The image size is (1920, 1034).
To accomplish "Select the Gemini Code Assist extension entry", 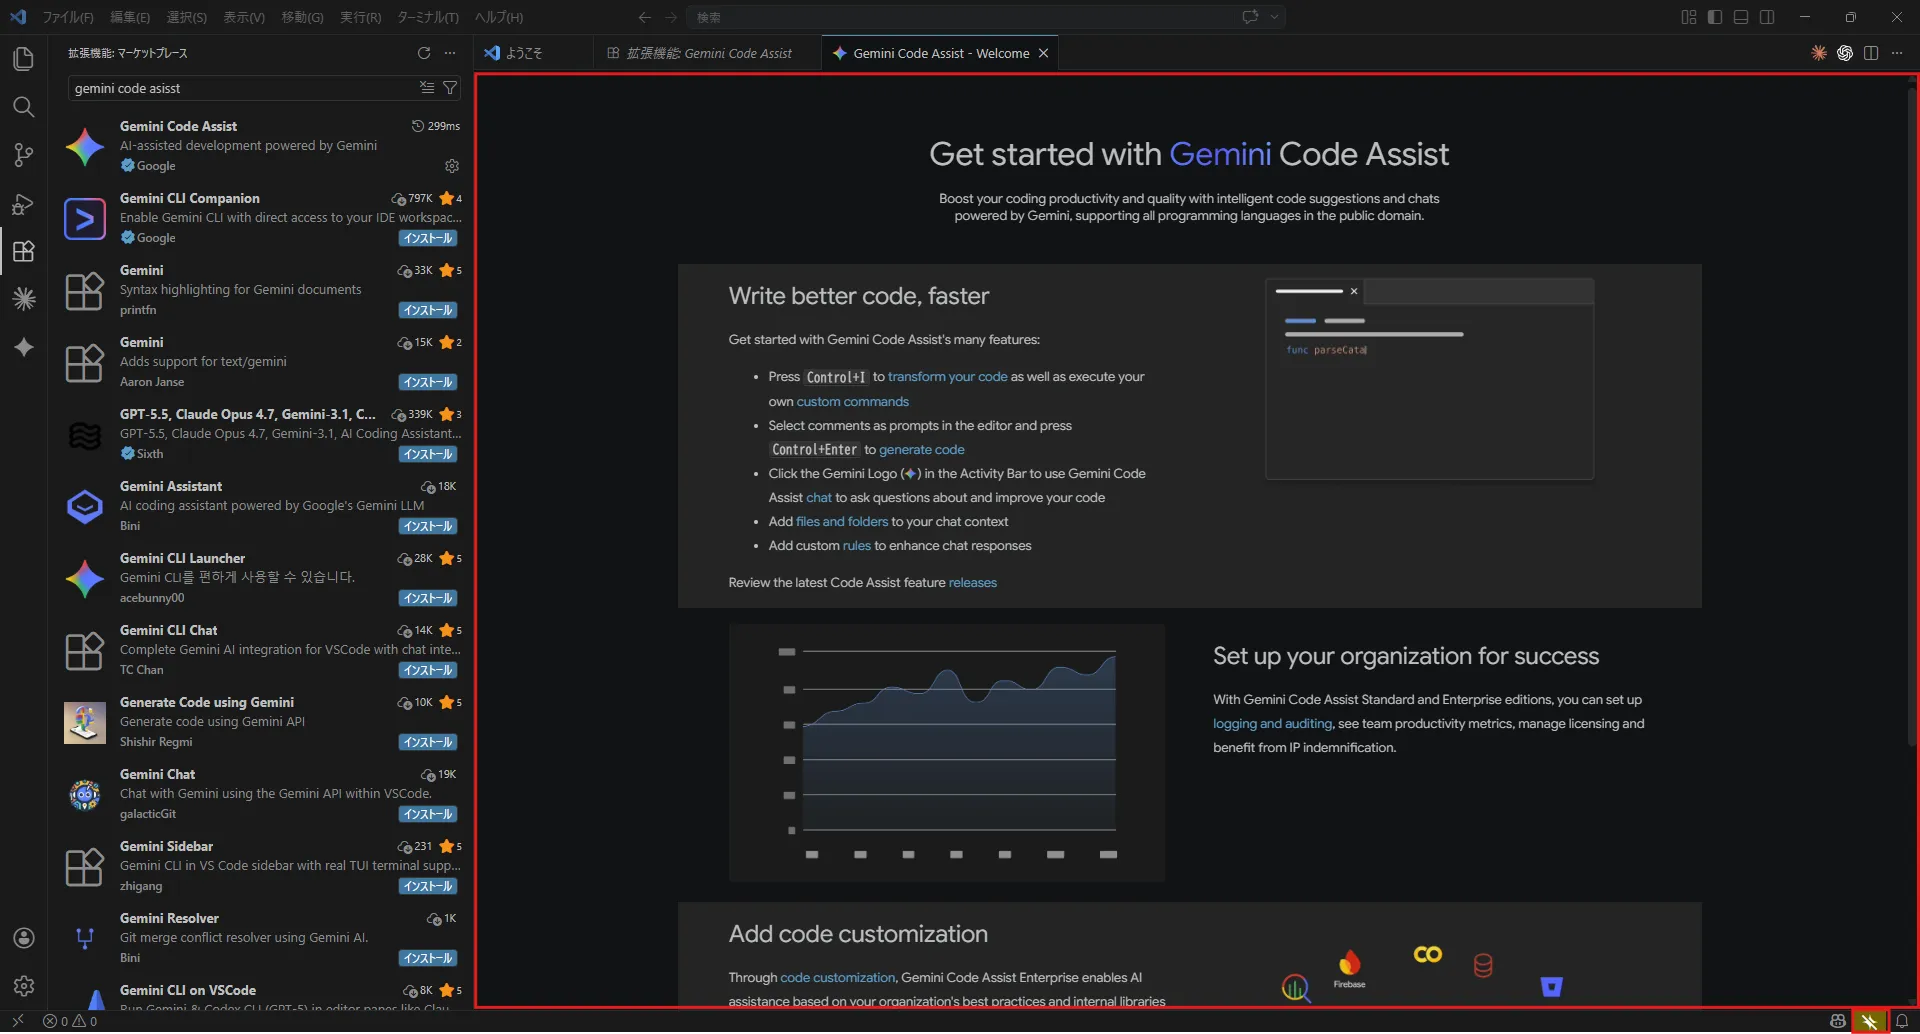I will [x=262, y=146].
